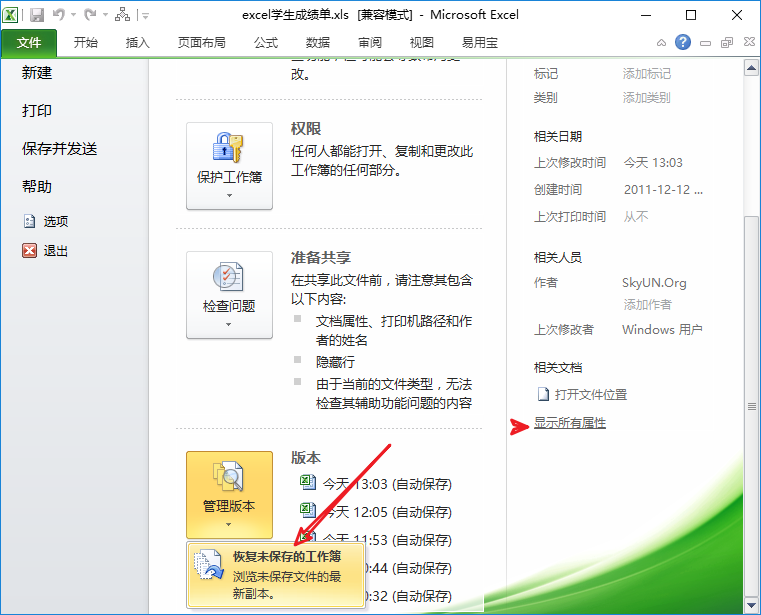Click 添加标记 to add a tag
Screen dimensions: 761x615
coord(646,74)
